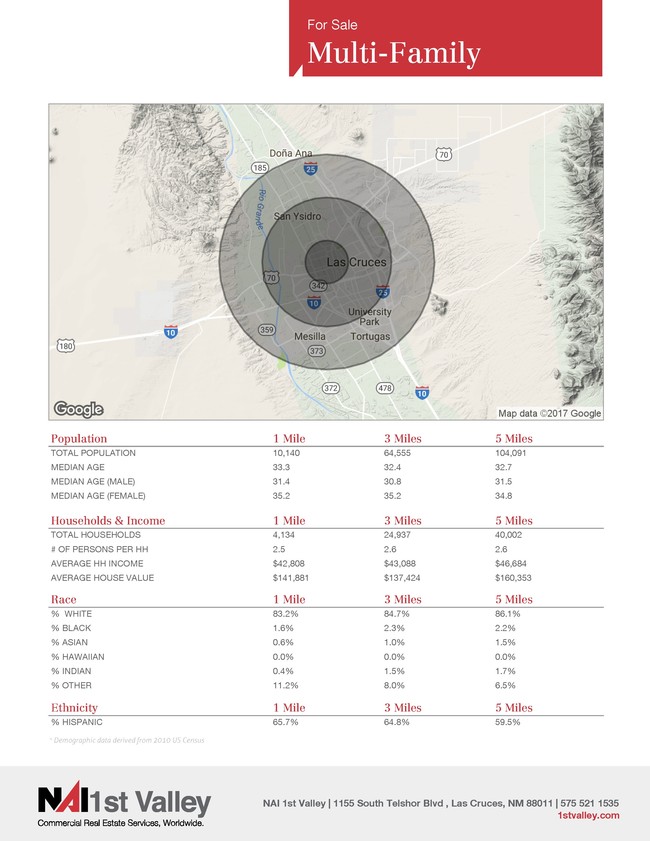Image resolution: width=650 pixels, height=841 pixels.
Task: Click the 5 Miles total population value
Action: click(509, 453)
